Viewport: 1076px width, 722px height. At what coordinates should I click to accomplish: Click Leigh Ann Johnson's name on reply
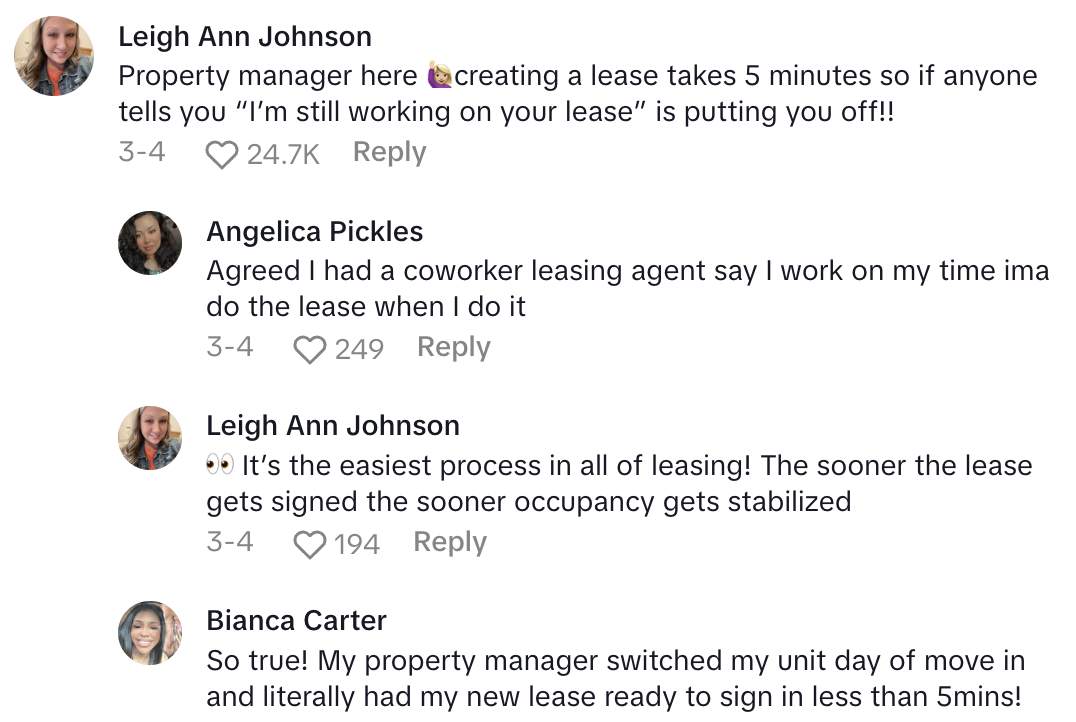click(x=332, y=426)
